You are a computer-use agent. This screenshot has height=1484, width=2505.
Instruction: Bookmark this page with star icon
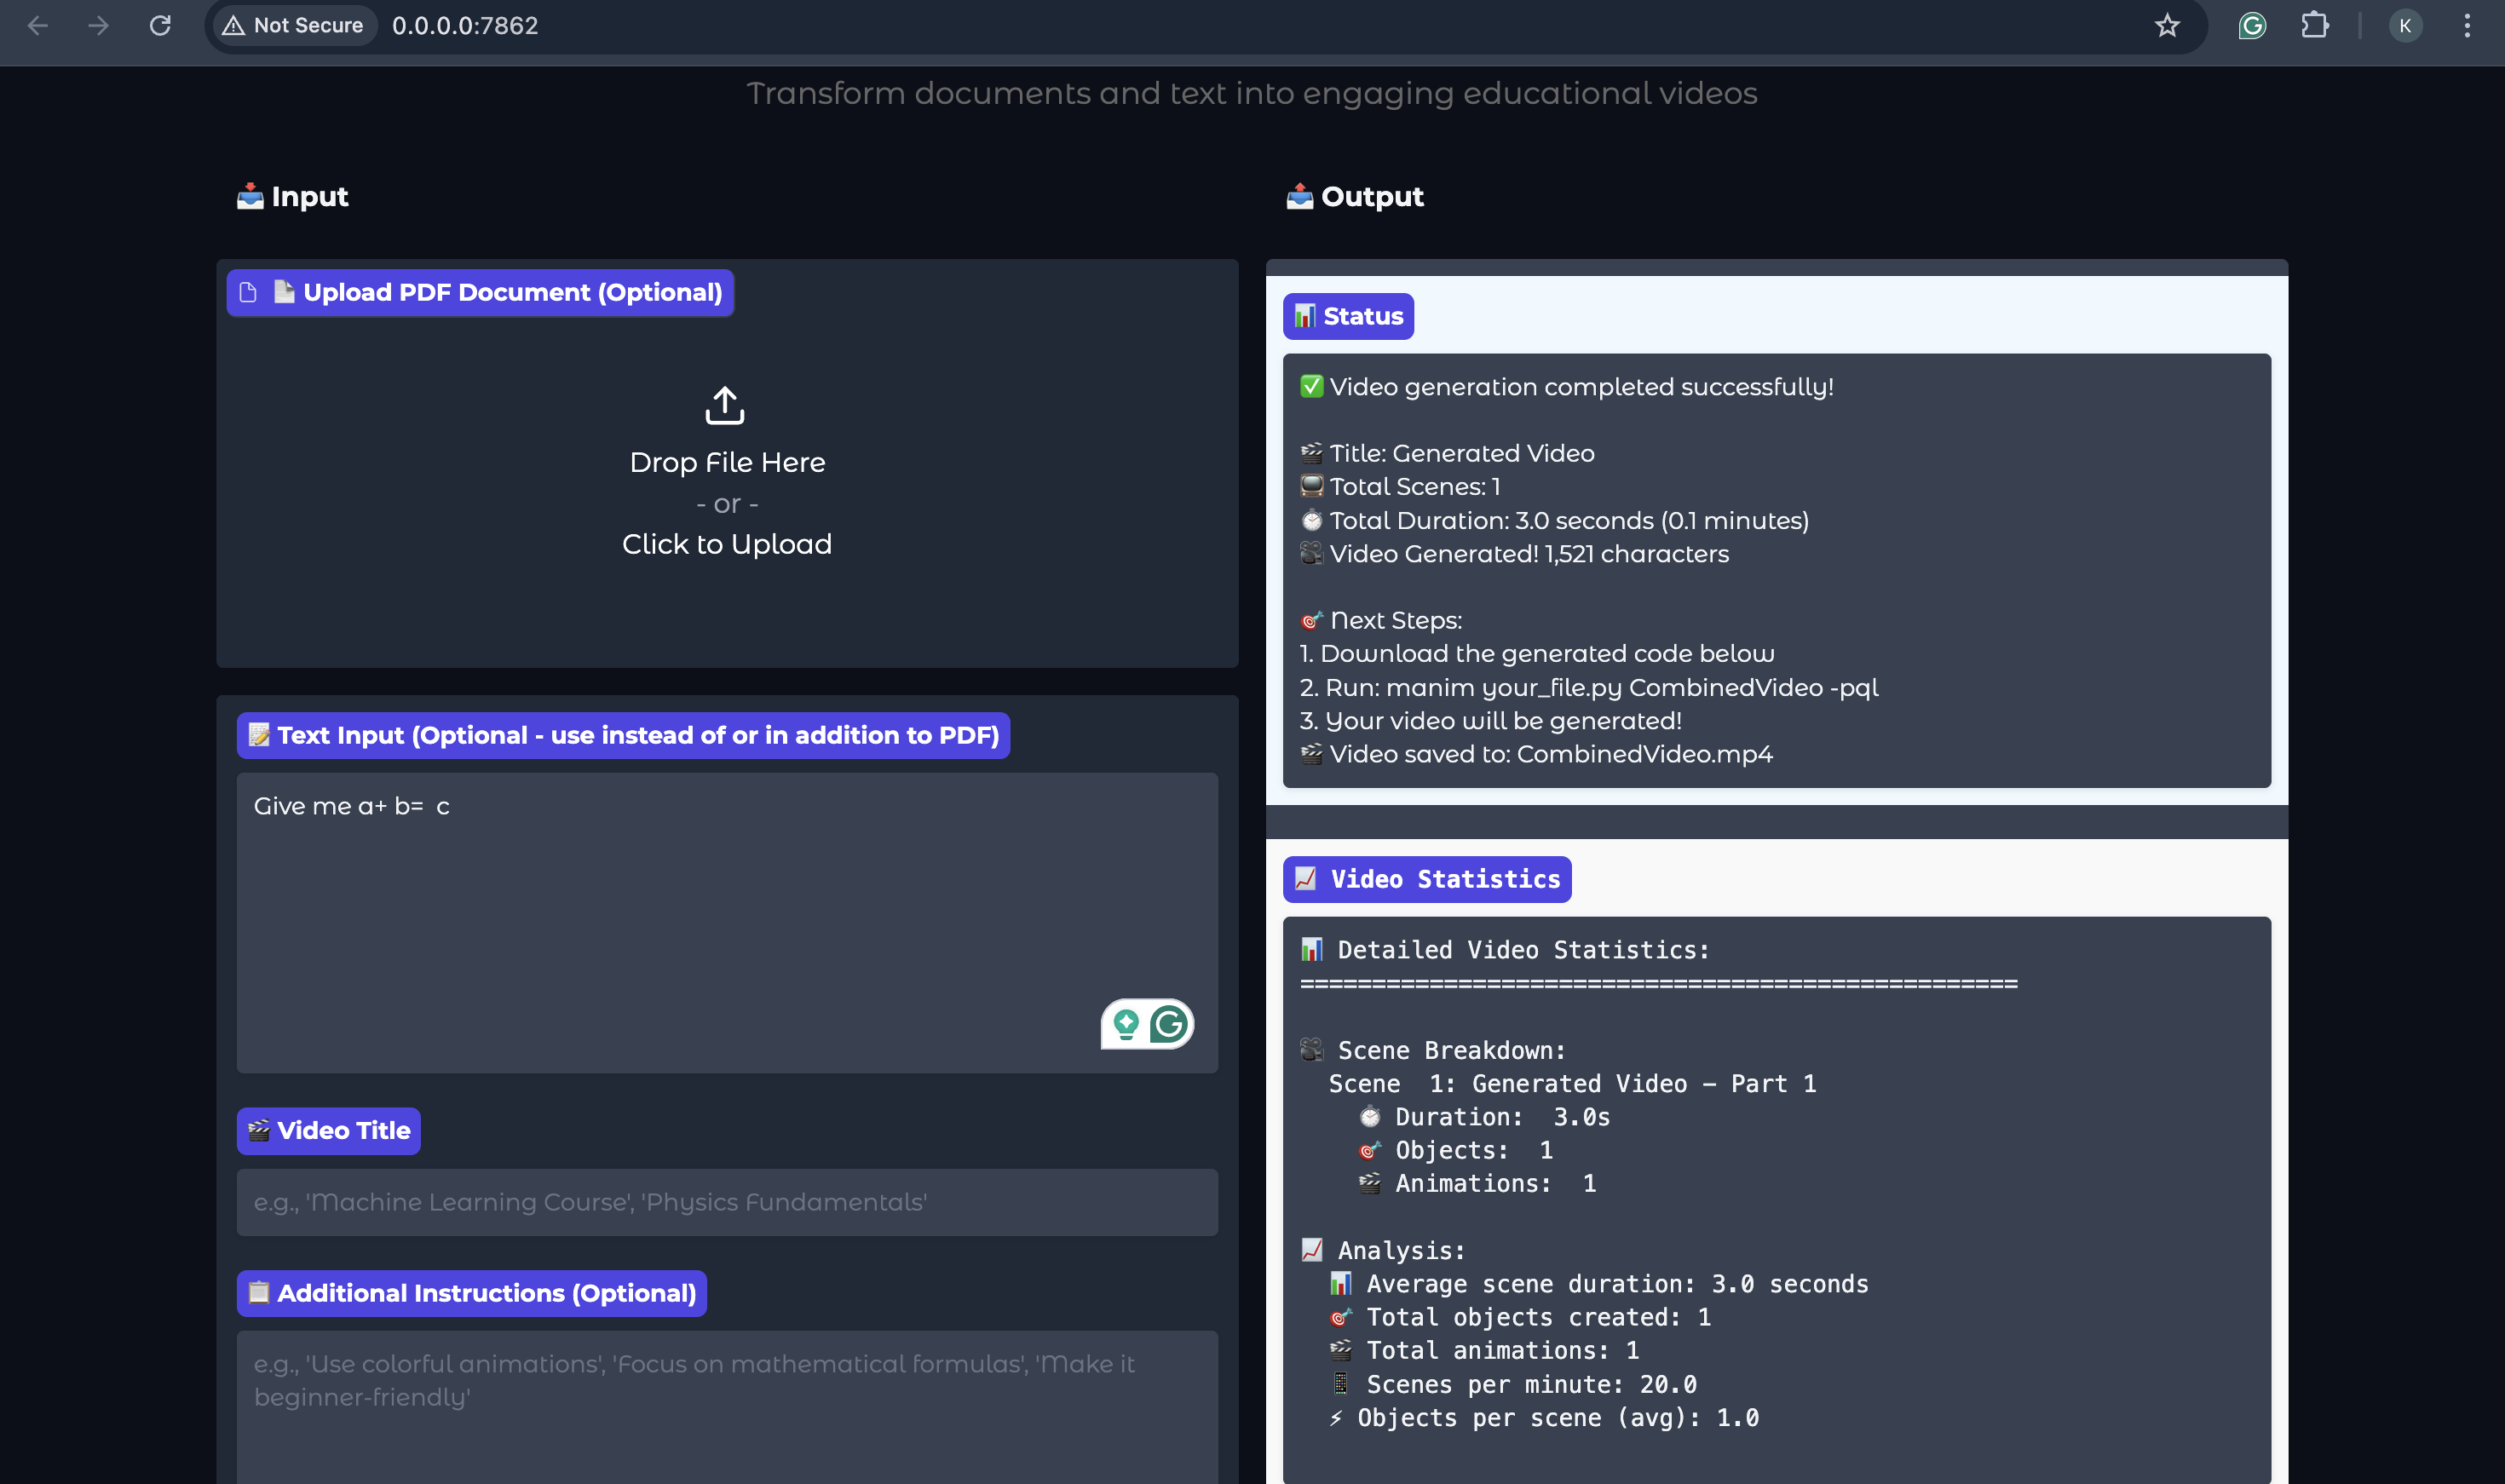click(2166, 26)
